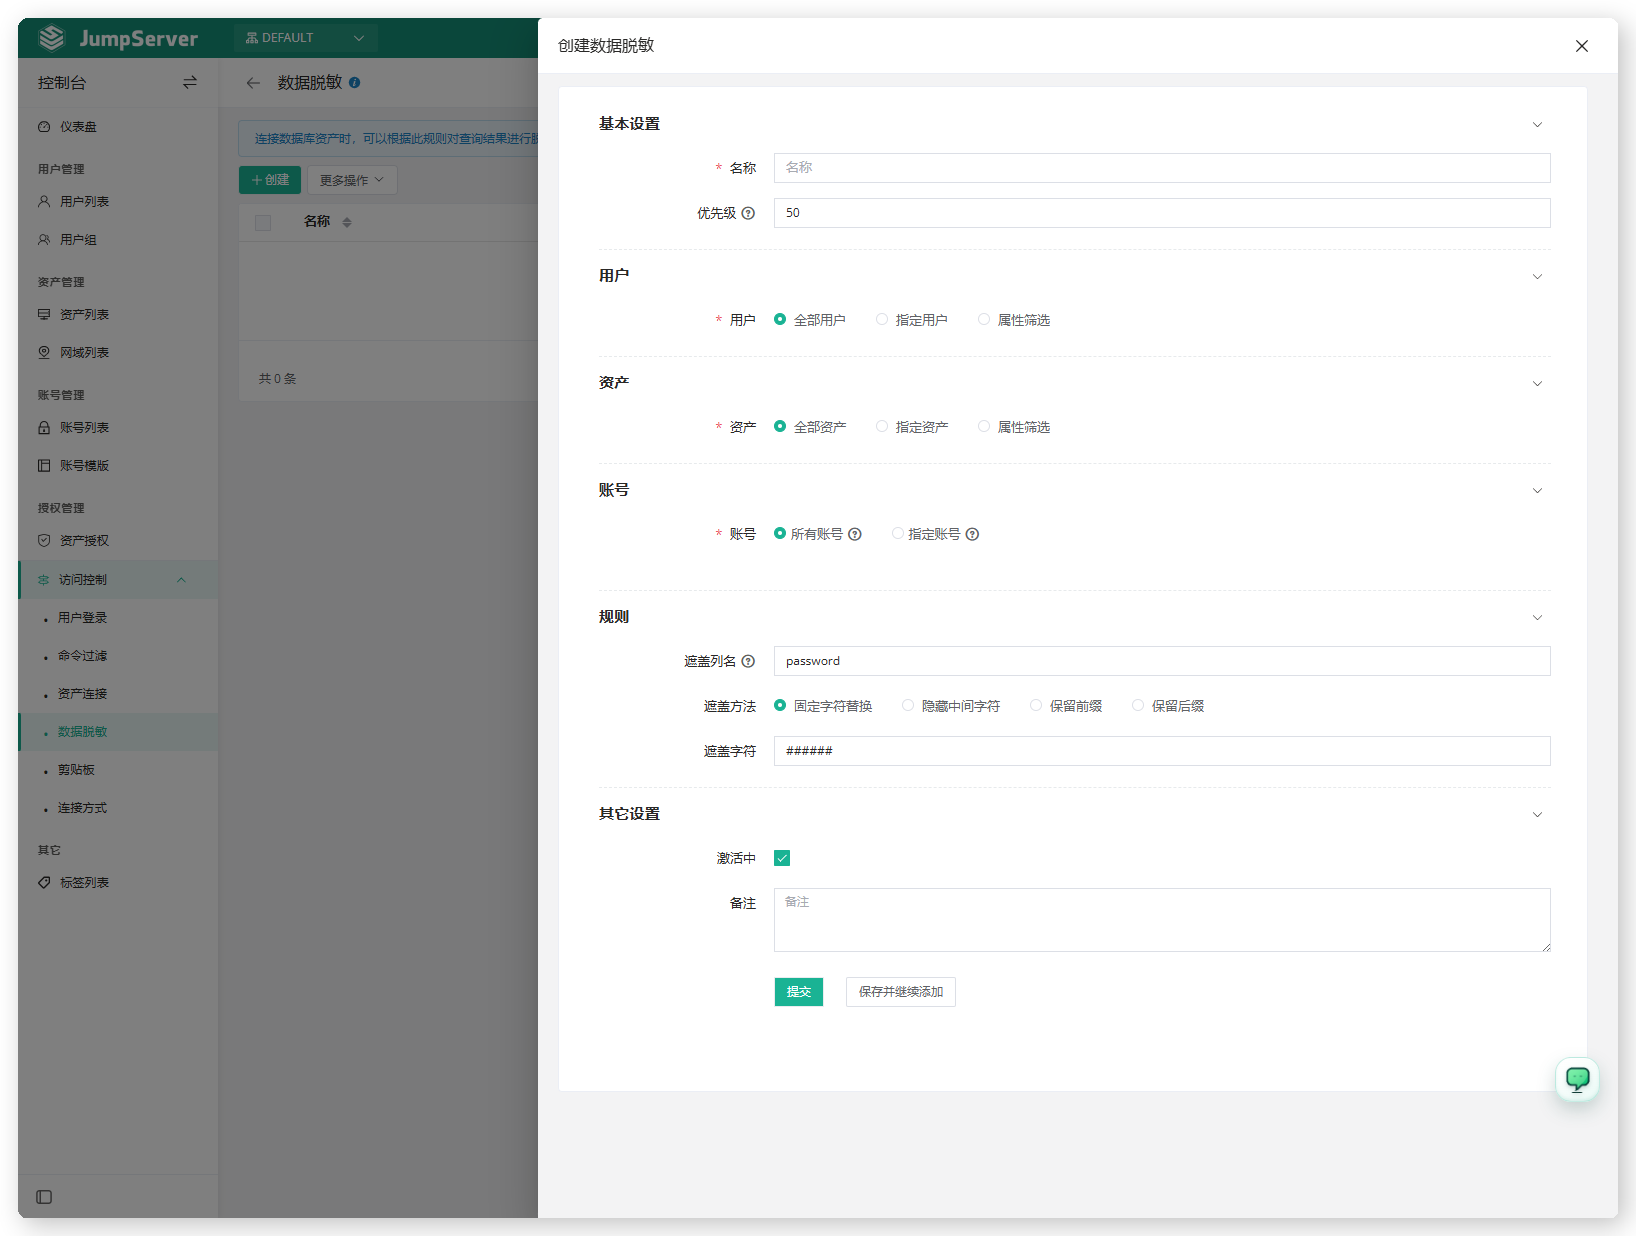
Task: Collapse the 用户 section chevron
Action: 1537,277
